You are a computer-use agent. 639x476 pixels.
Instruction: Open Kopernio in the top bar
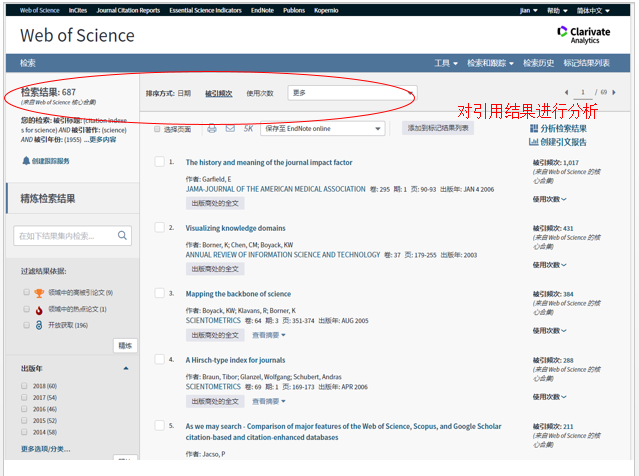click(x=326, y=10)
